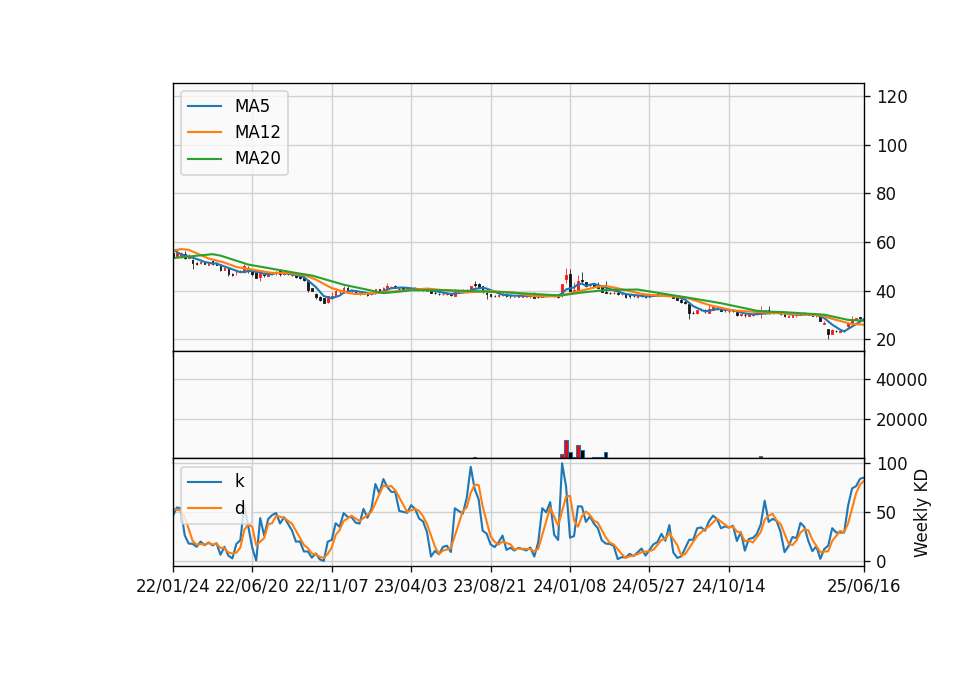Click the 23/04/03 date tick label
The width and height of the screenshot is (960, 690).
[x=411, y=587]
